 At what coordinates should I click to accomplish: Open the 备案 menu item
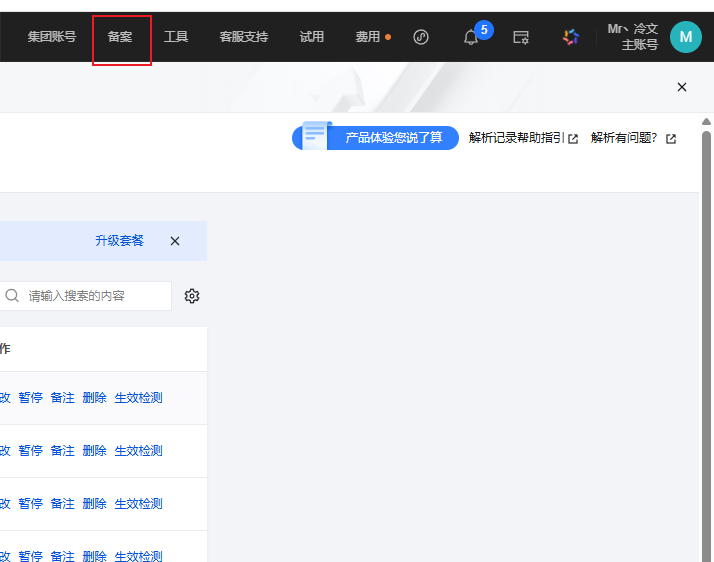[120, 37]
